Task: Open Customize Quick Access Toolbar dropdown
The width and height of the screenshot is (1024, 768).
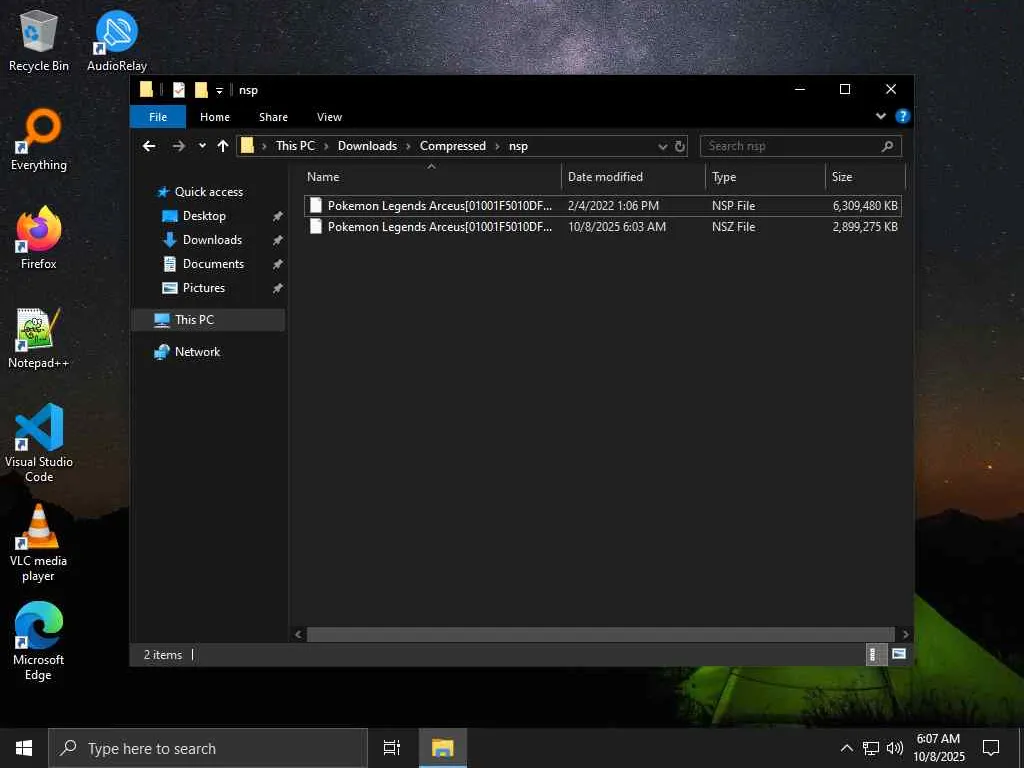Action: 219,90
